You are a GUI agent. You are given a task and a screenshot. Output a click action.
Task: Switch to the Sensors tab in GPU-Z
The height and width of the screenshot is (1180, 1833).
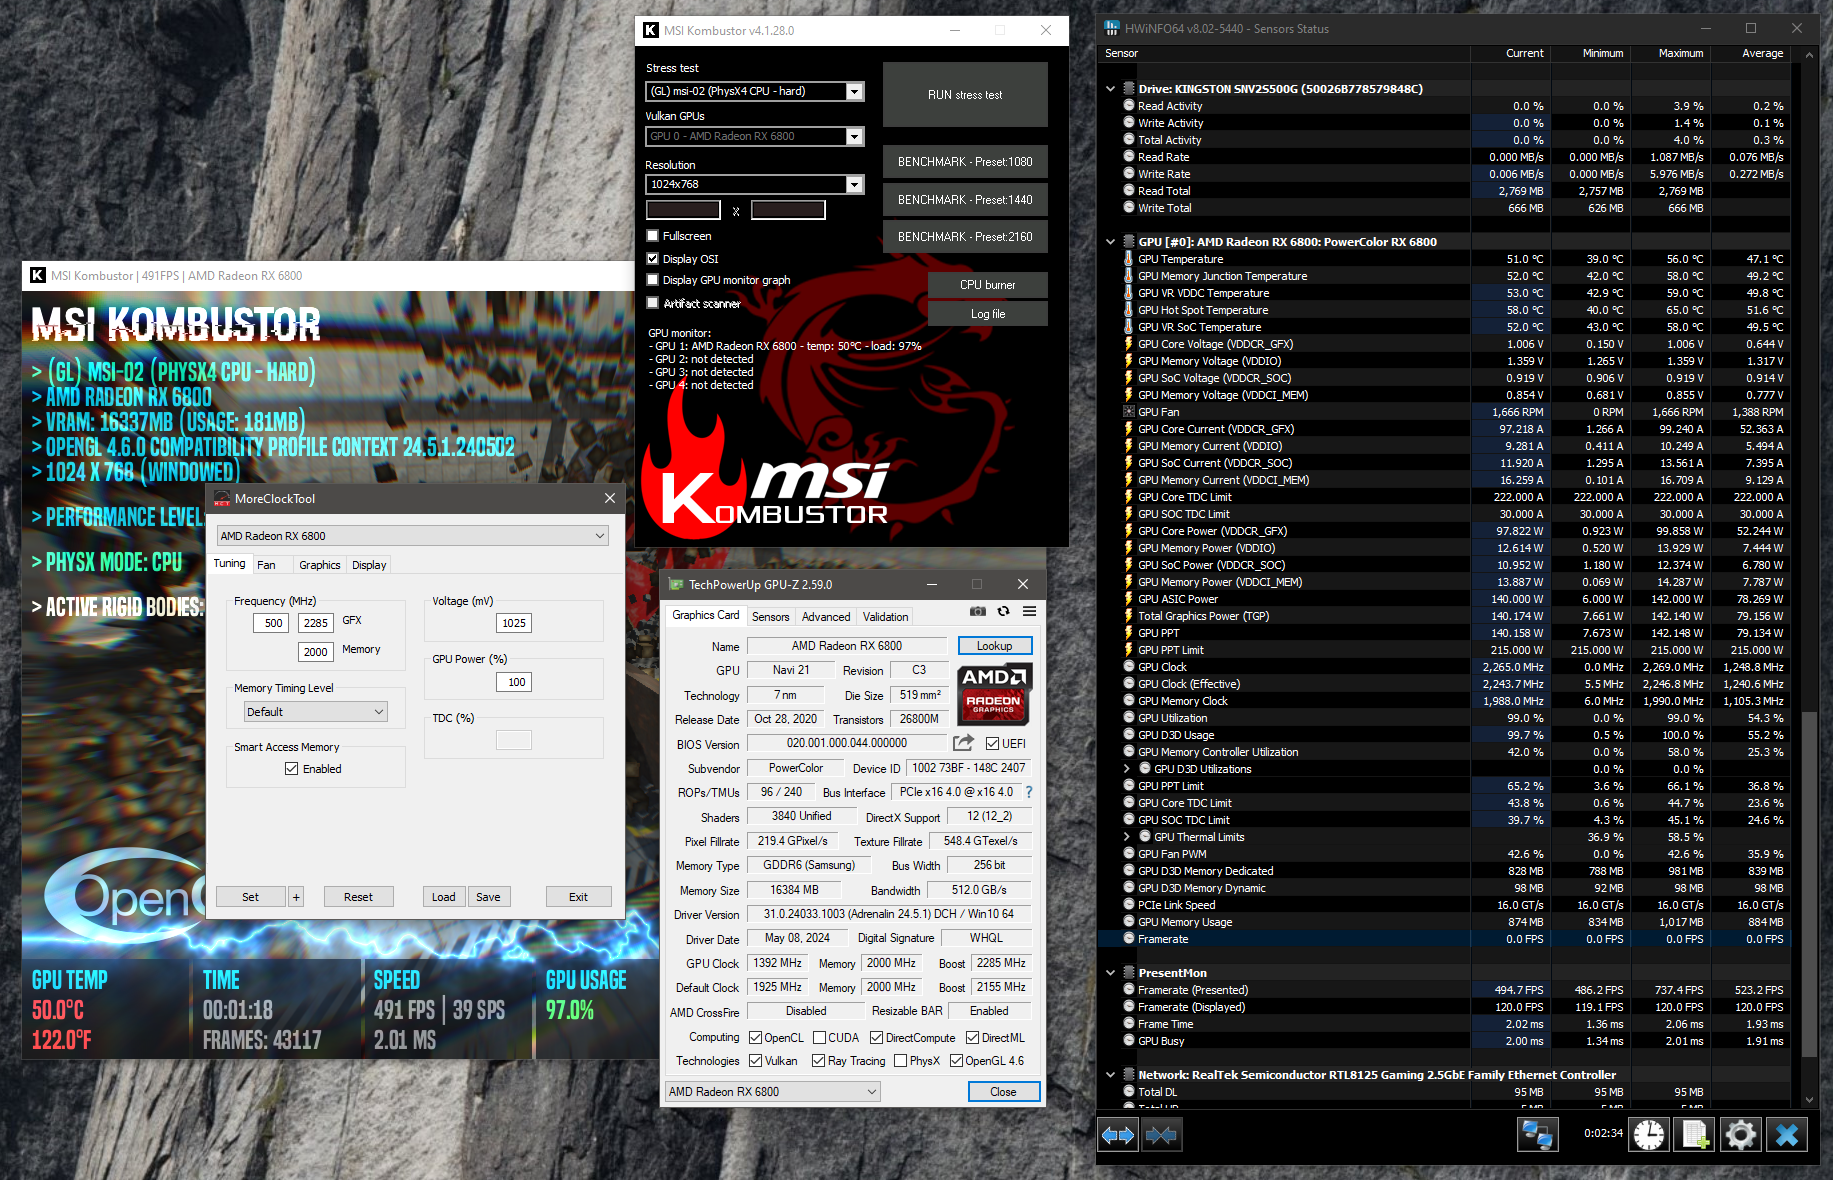pos(771,617)
